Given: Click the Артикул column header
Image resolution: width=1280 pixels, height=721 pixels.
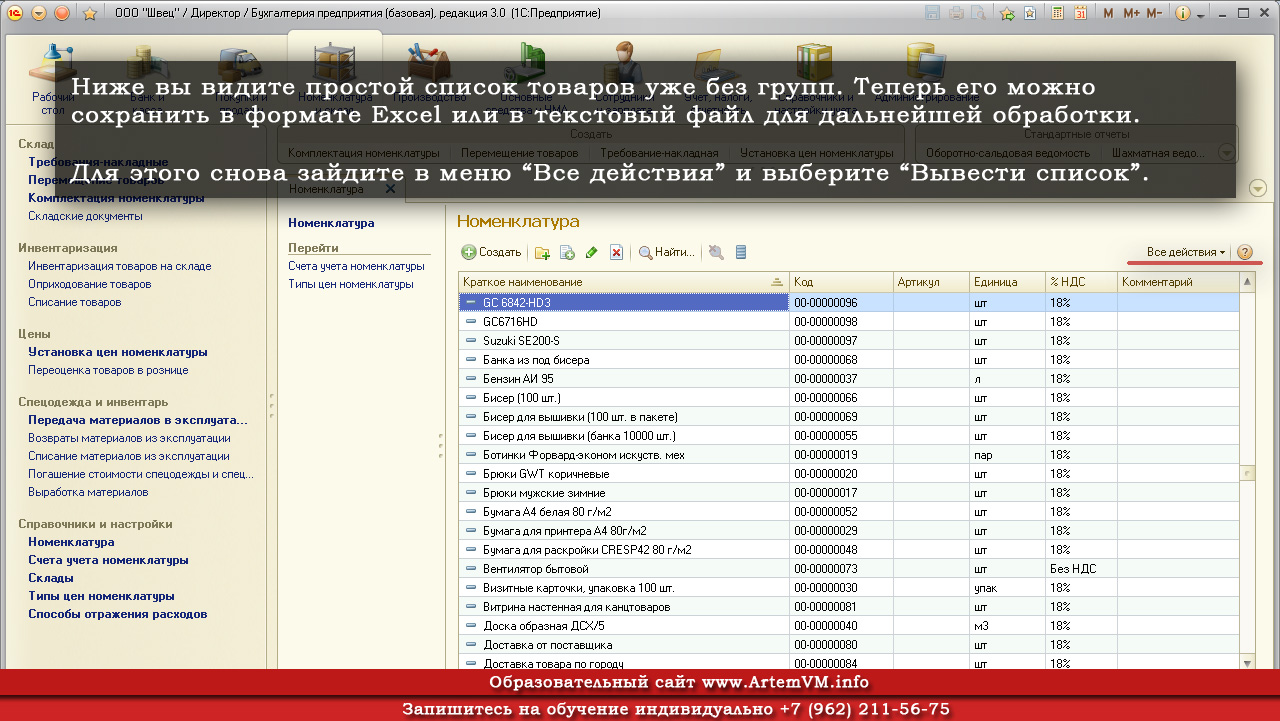Looking at the screenshot, I should pyautogui.click(x=931, y=282).
